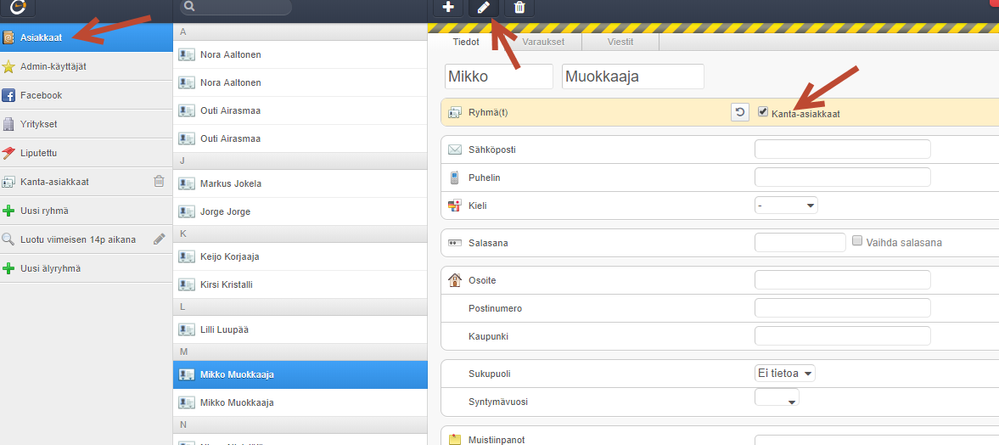Image resolution: width=999 pixels, height=445 pixels.
Task: Click the Osoite address field
Action: click(x=842, y=280)
